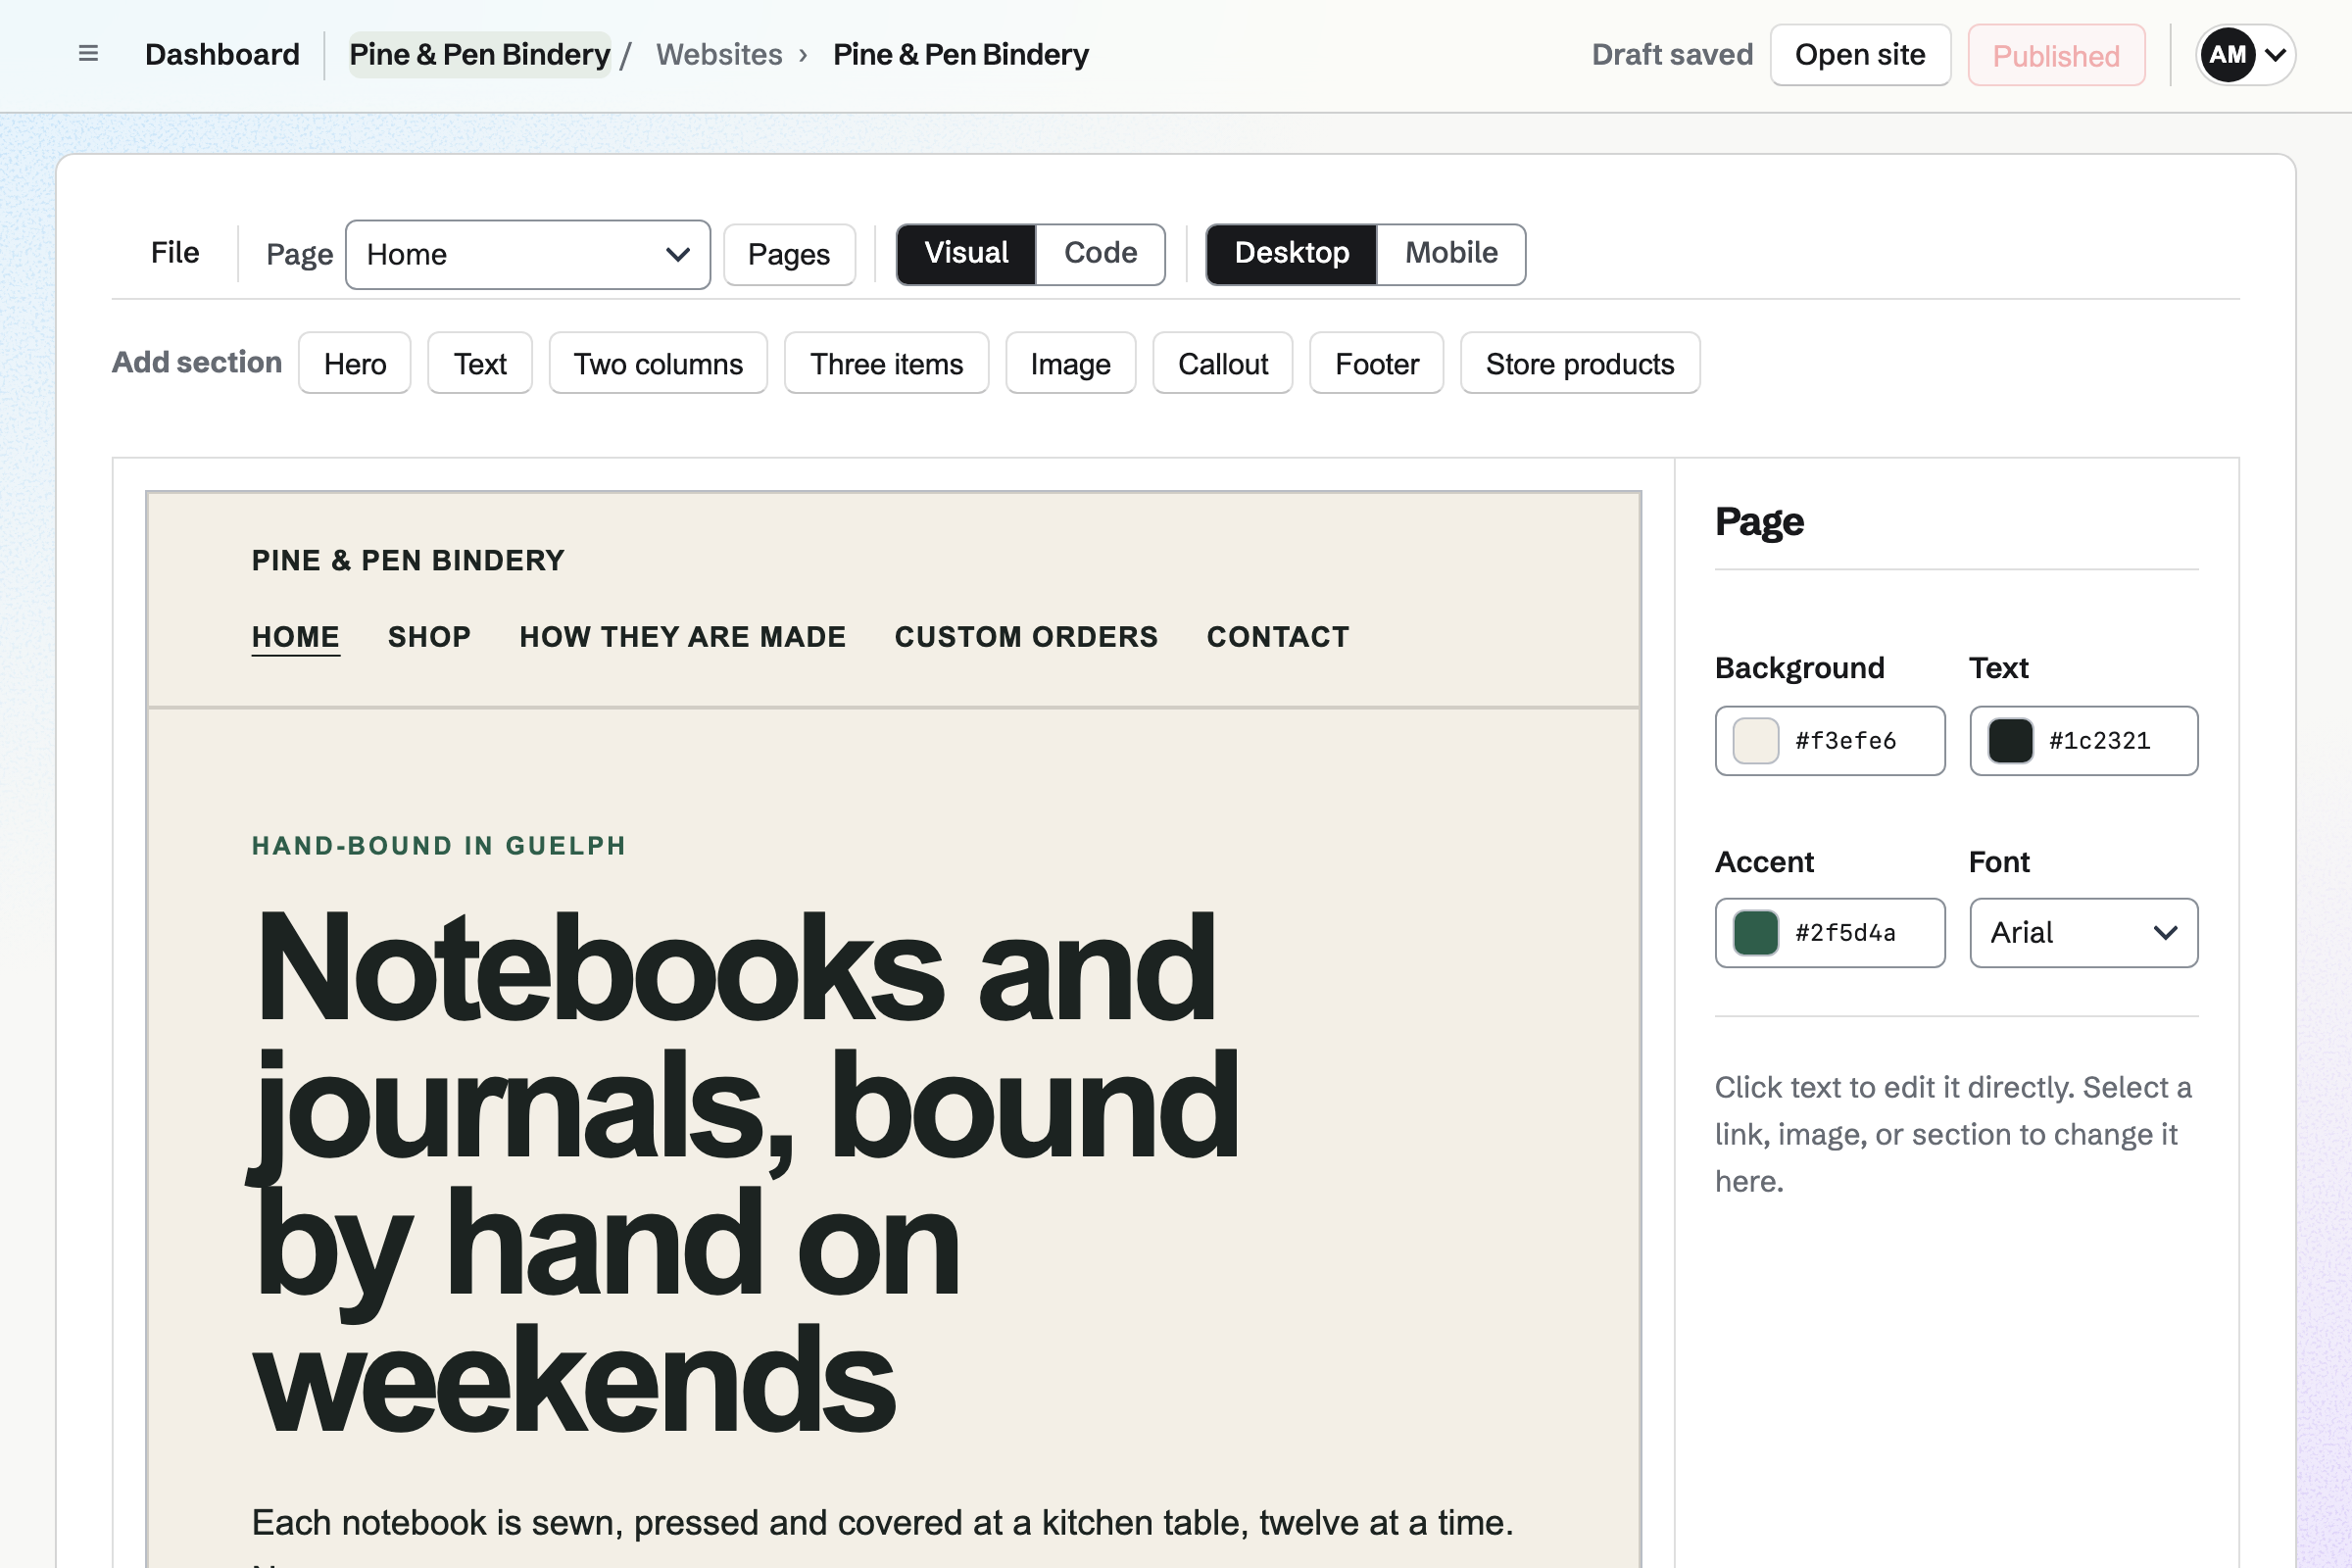
Task: Open the Pages manager
Action: pos(789,255)
